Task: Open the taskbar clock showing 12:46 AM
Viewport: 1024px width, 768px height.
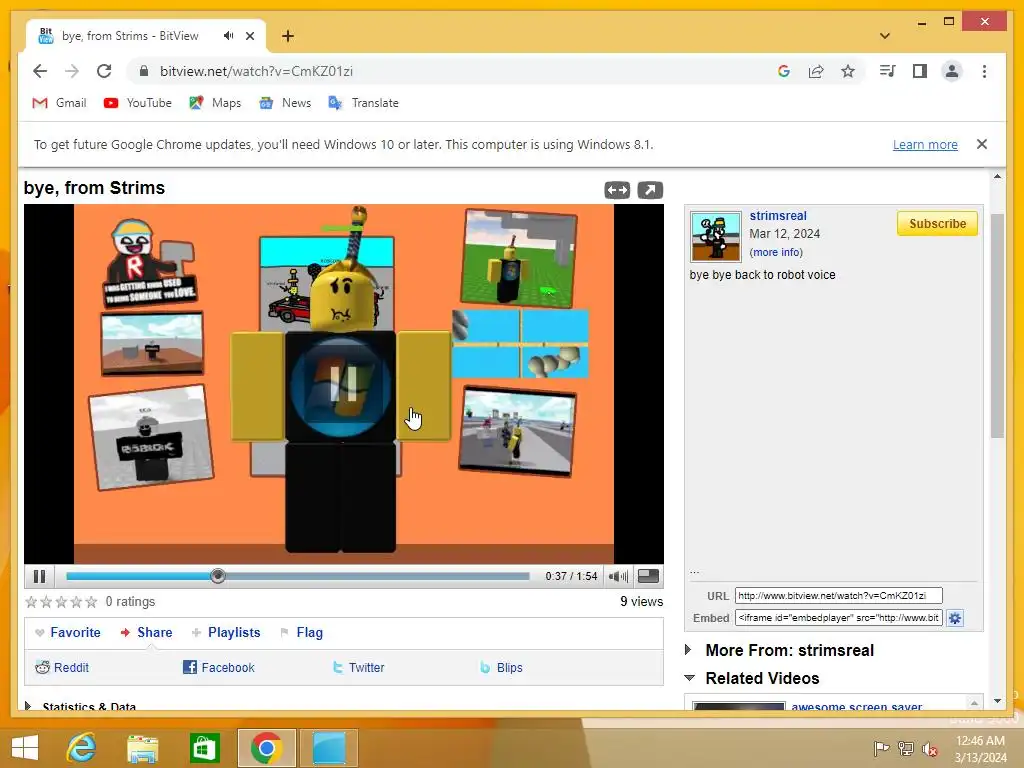Action: click(x=980, y=749)
